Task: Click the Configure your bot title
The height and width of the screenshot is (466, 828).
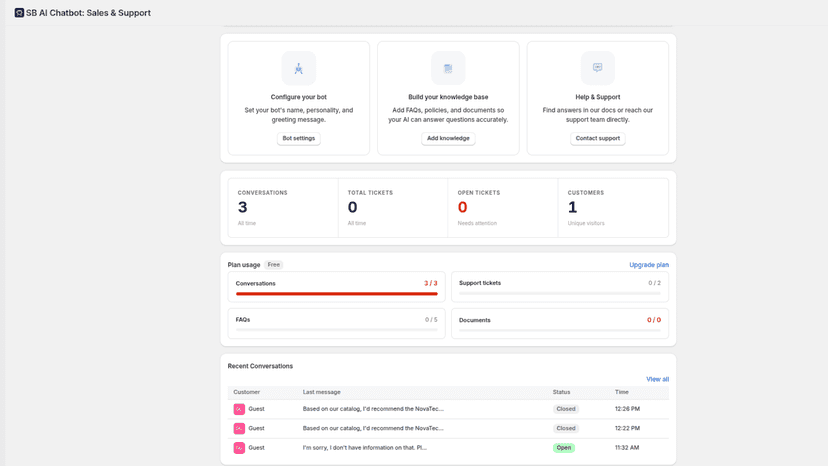Action: coord(299,97)
